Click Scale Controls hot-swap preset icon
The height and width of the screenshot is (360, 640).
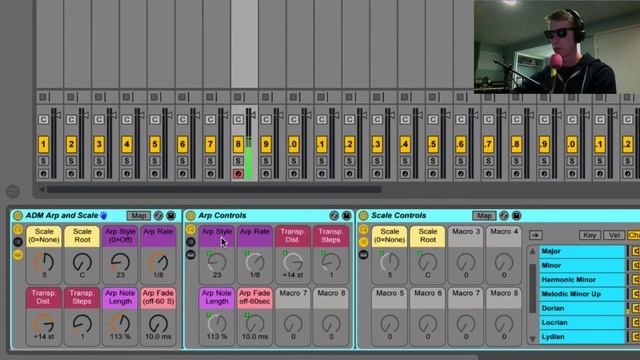(504, 216)
